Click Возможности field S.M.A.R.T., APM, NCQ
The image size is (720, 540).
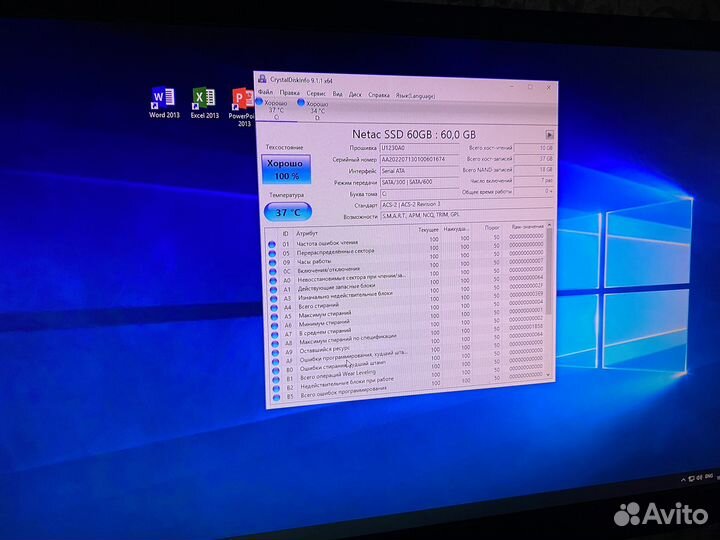tap(467, 215)
